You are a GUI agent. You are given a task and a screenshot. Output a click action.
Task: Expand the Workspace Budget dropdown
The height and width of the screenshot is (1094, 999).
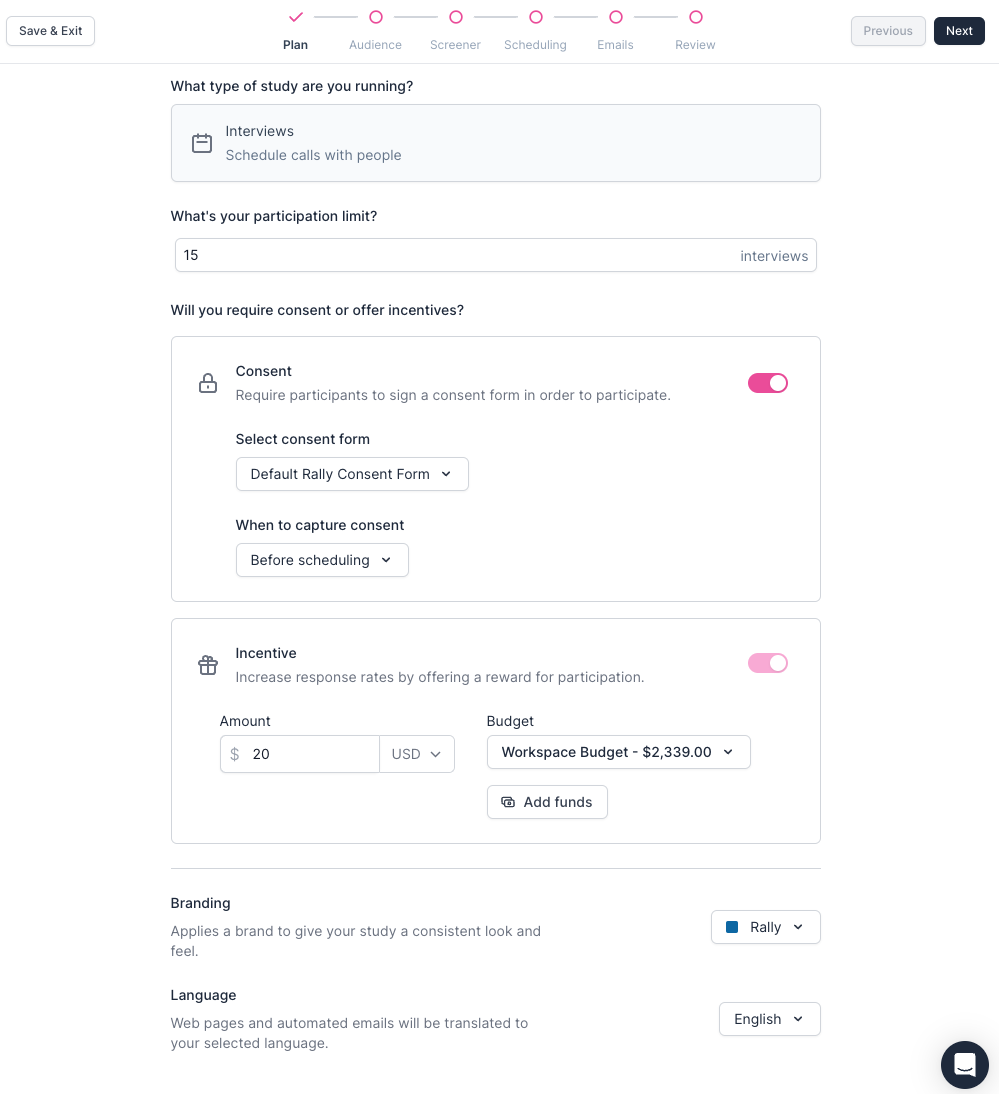click(618, 752)
